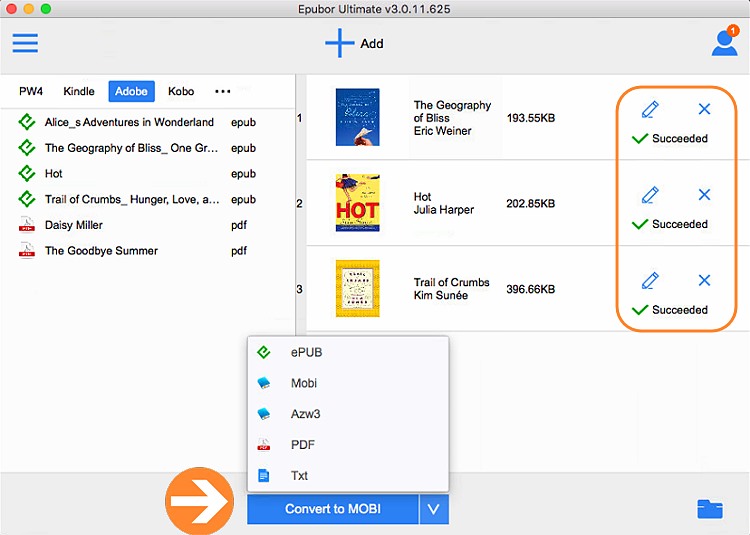Choose Mobi as output format
The height and width of the screenshot is (535, 750).
(x=348, y=383)
